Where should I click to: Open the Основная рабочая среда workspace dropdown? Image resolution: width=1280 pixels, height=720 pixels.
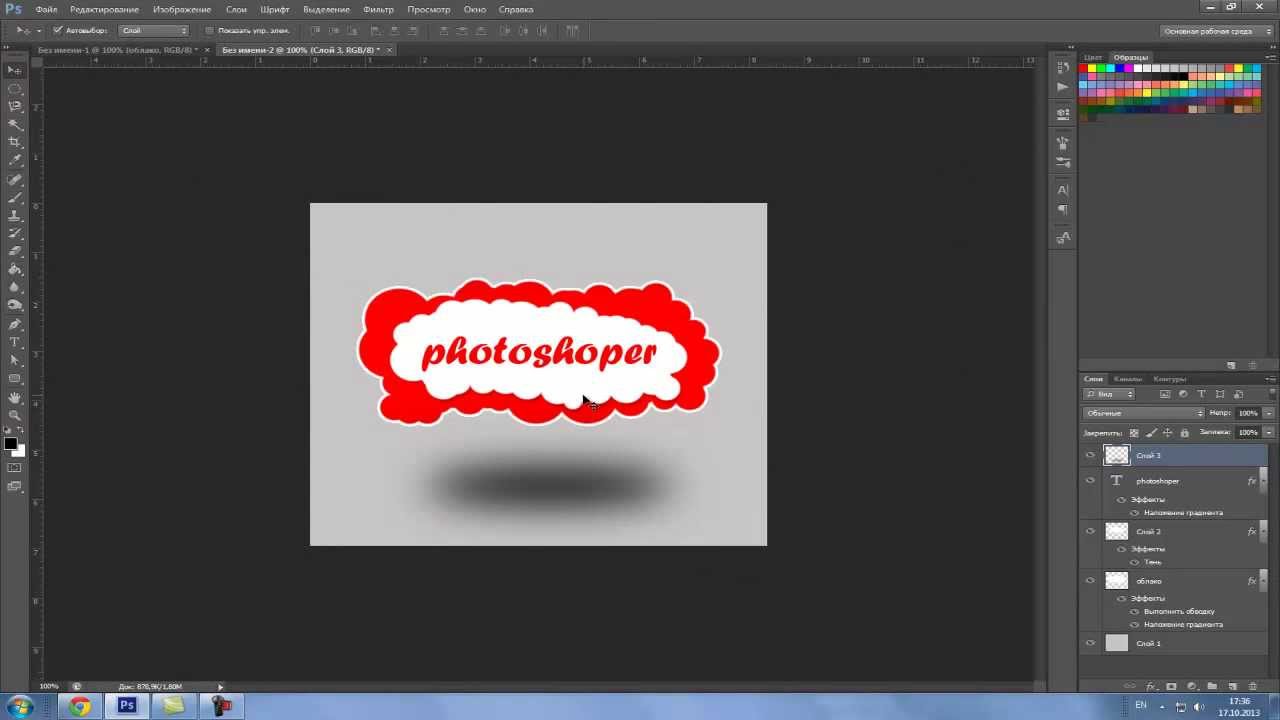click(1213, 31)
